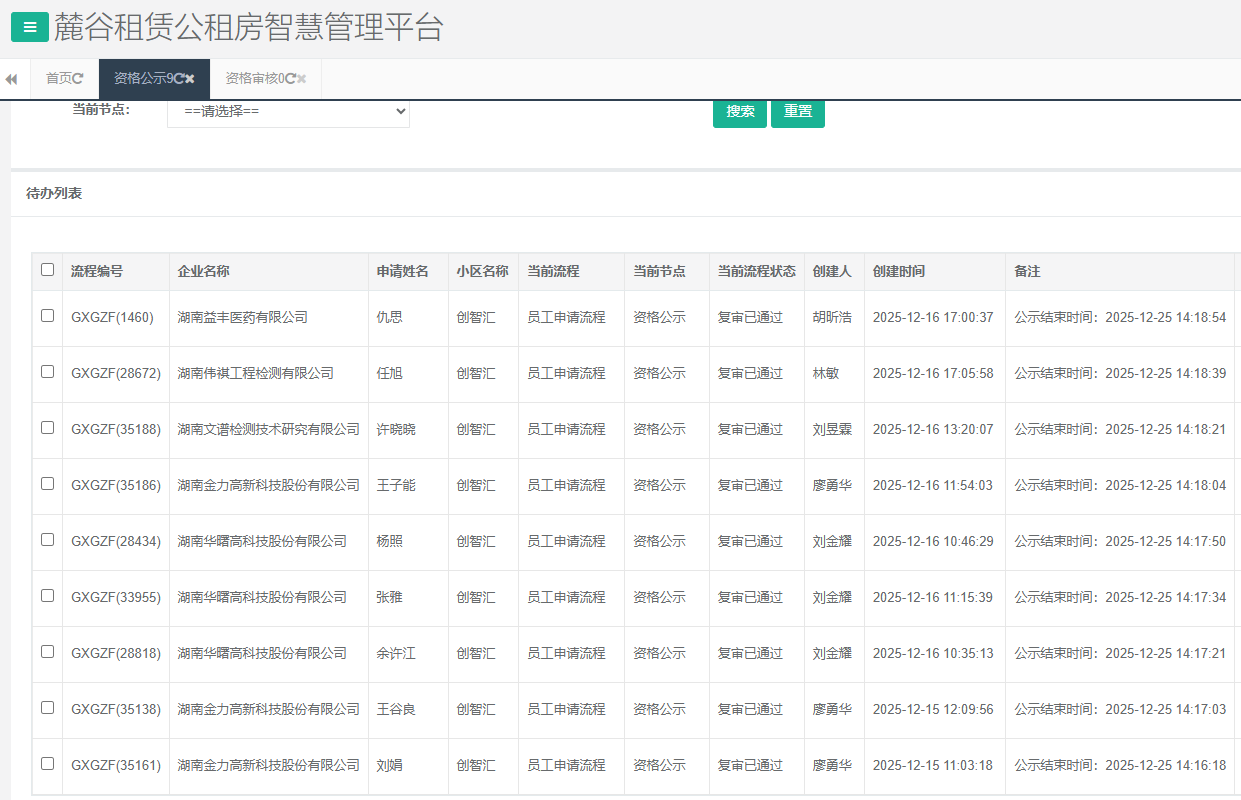Screen dimensions: 1241x800
Task: Check the row for GXGZF(1460)
Action: [47, 316]
